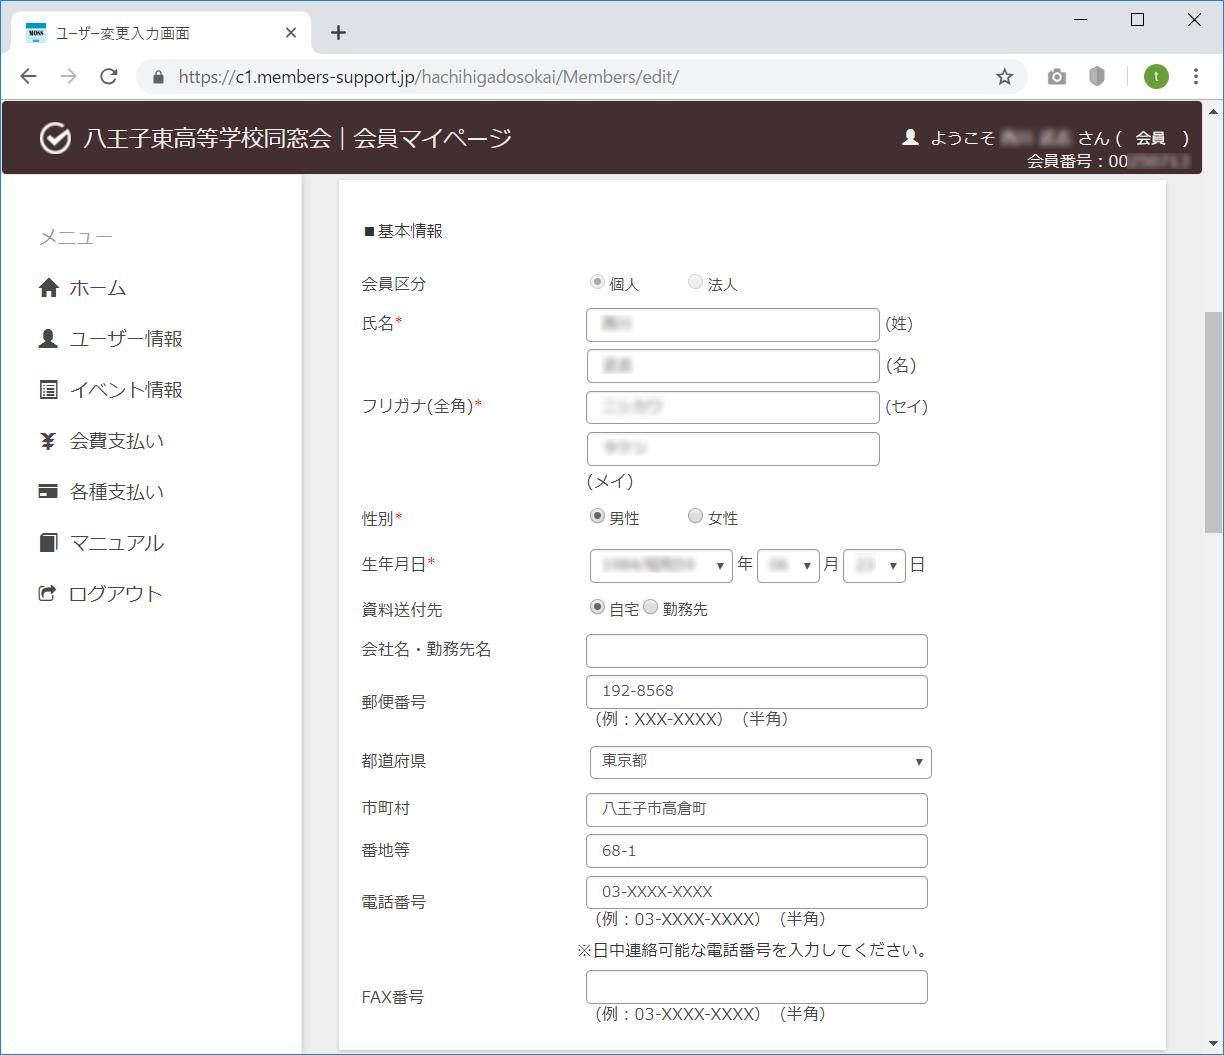Screen dimensions: 1224x1055
Task: Click the セイ furigana field
Action: (x=733, y=407)
